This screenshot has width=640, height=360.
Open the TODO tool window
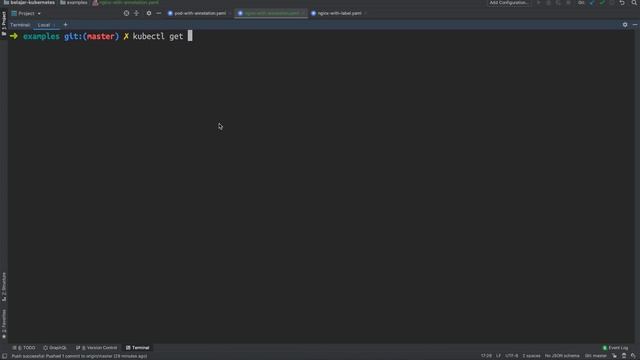24,348
